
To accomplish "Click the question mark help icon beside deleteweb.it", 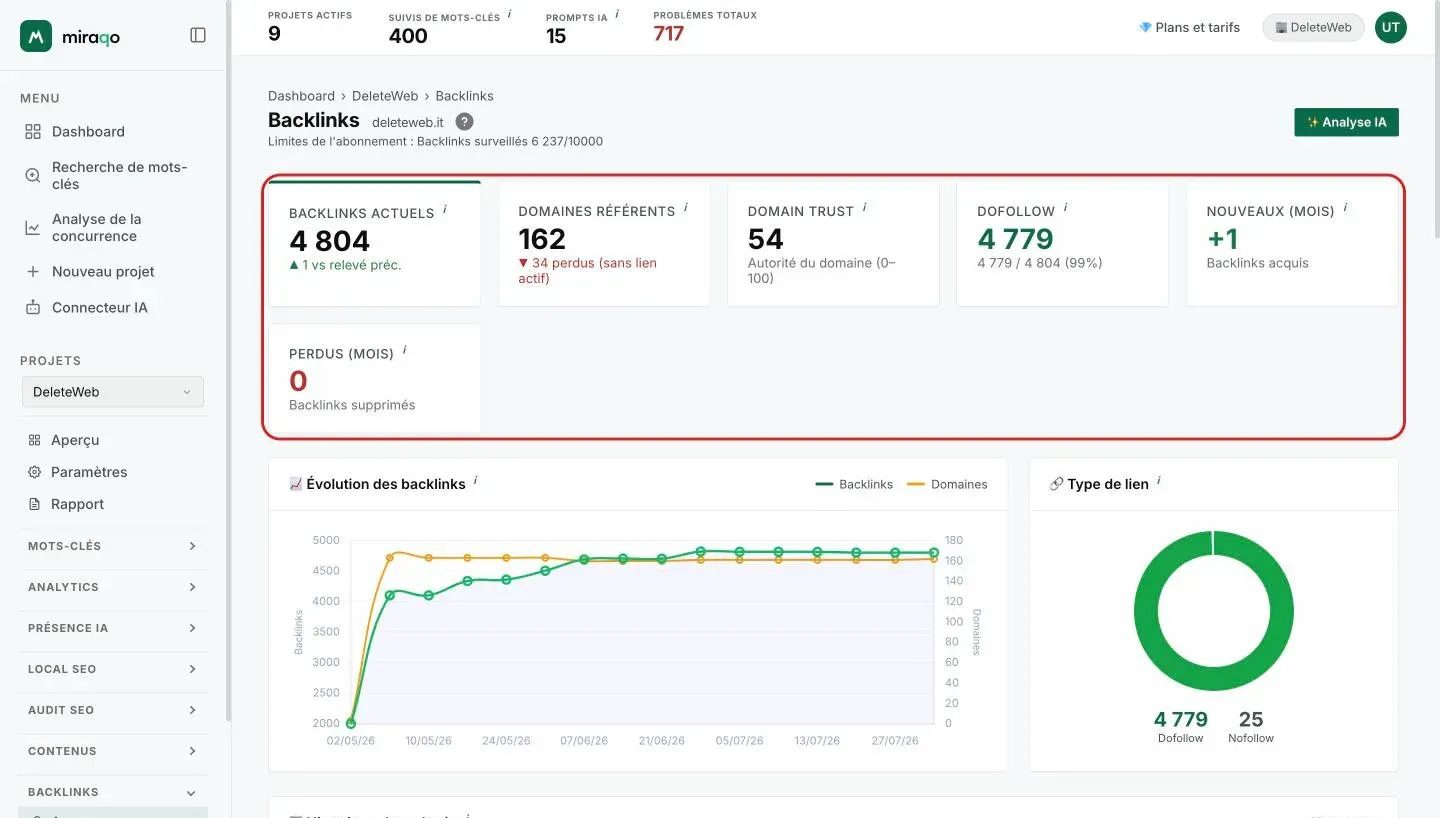I will point(464,121).
